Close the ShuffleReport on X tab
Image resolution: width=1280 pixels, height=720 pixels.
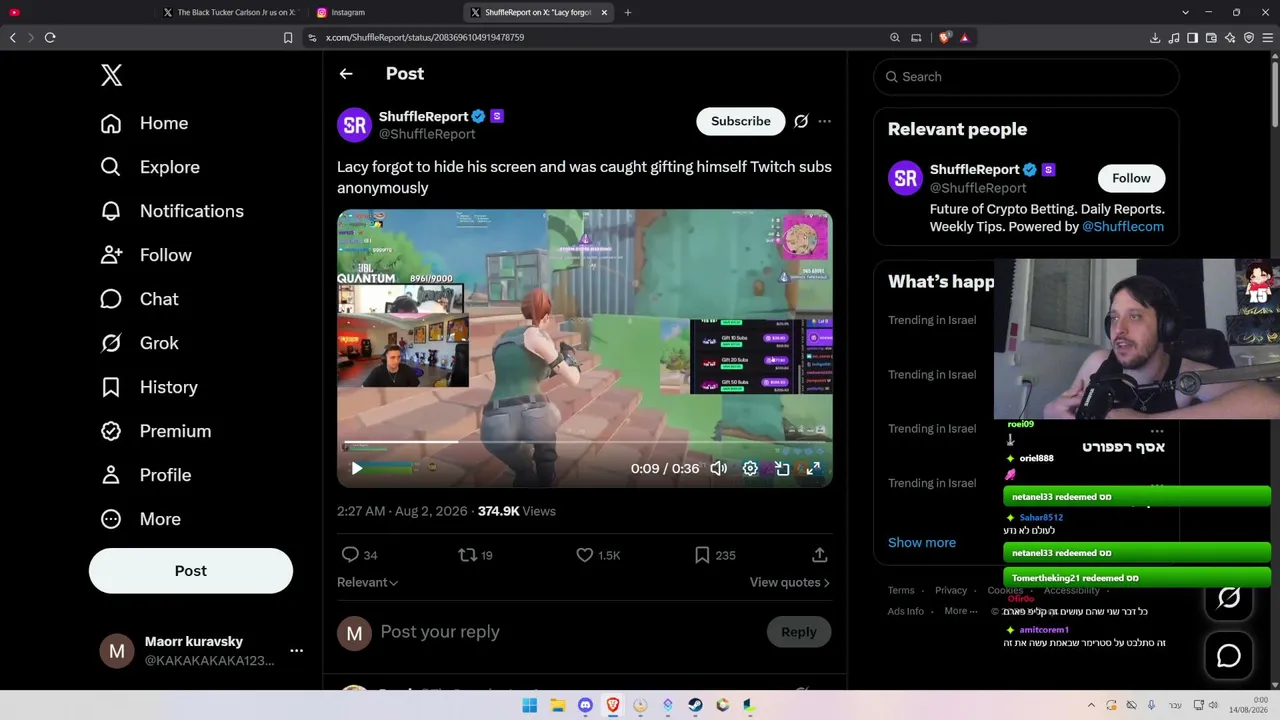[604, 13]
